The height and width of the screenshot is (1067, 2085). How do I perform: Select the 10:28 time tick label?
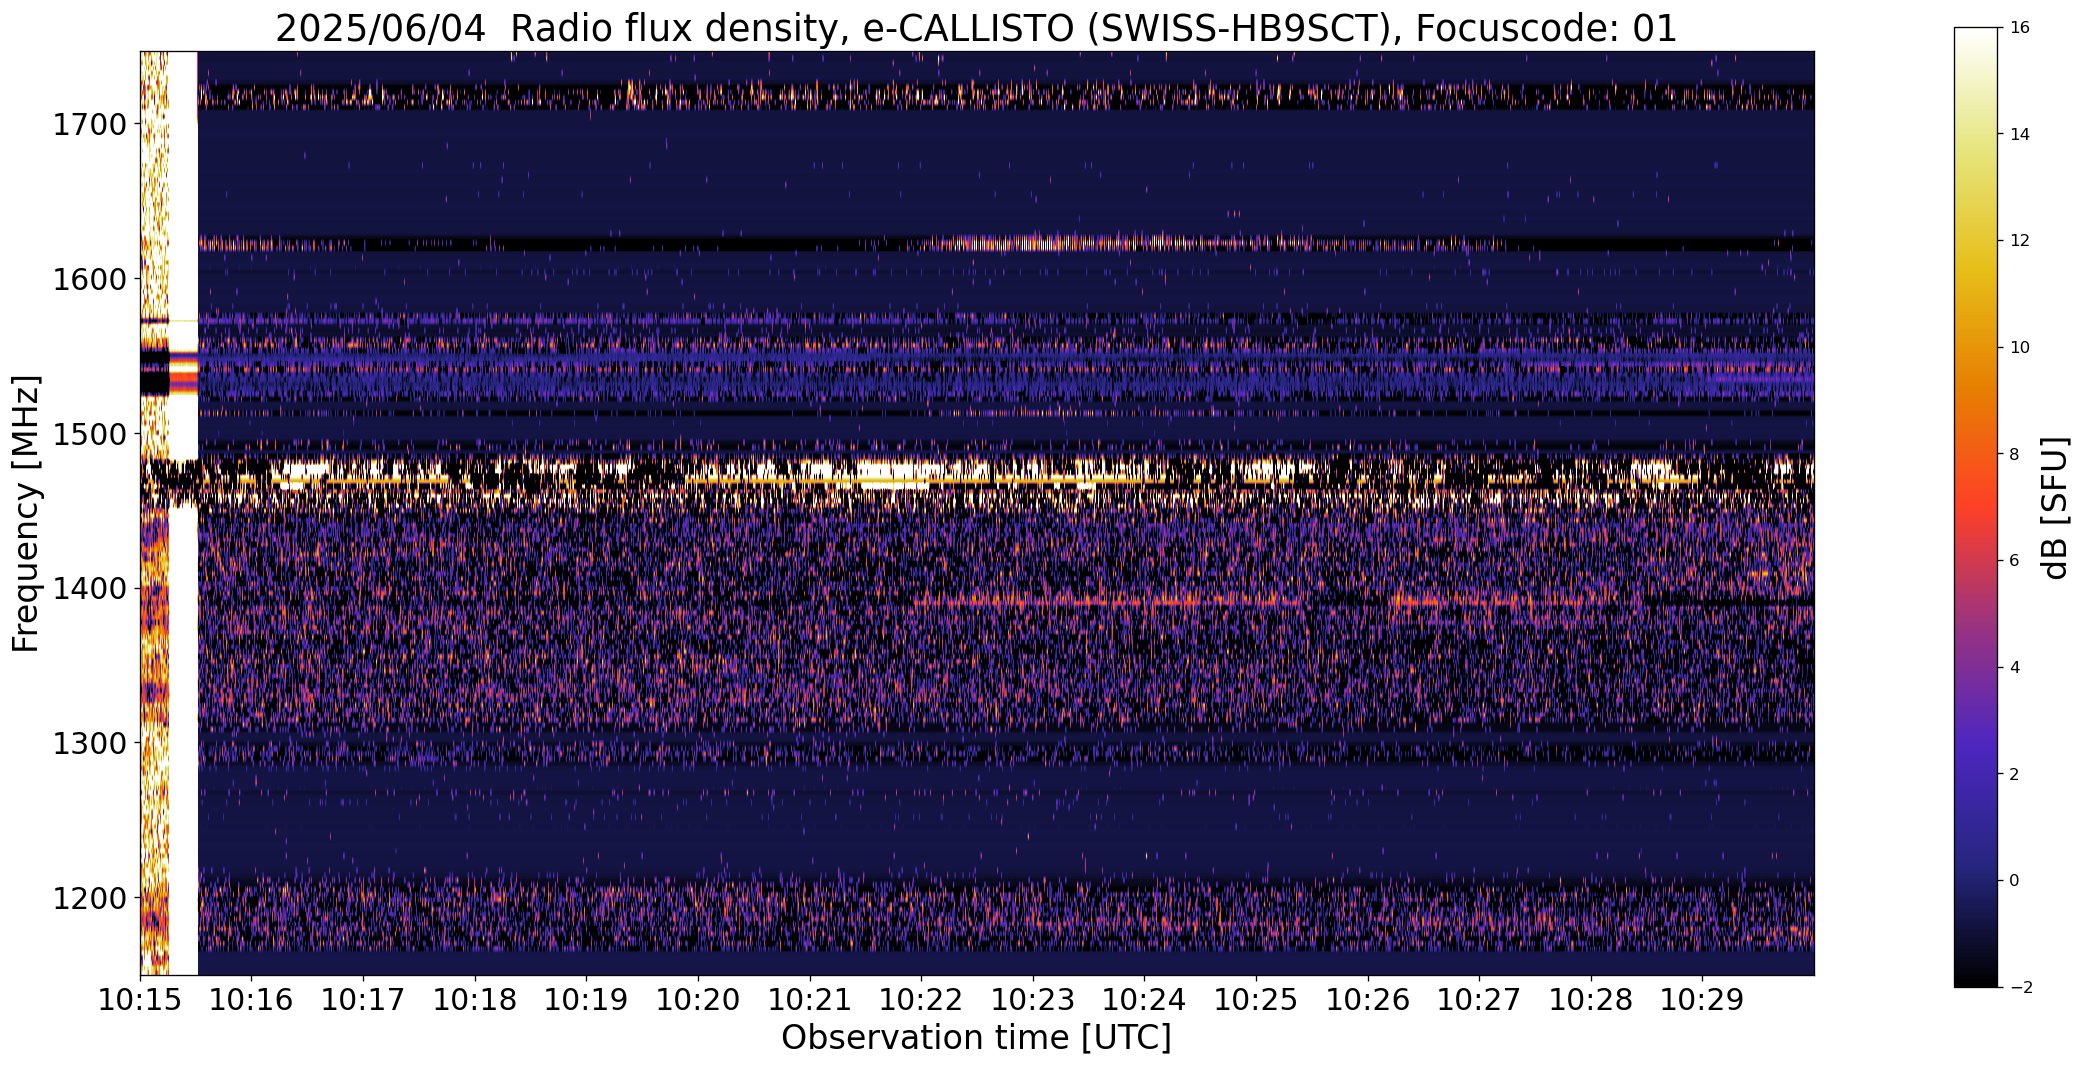coord(1591,1000)
